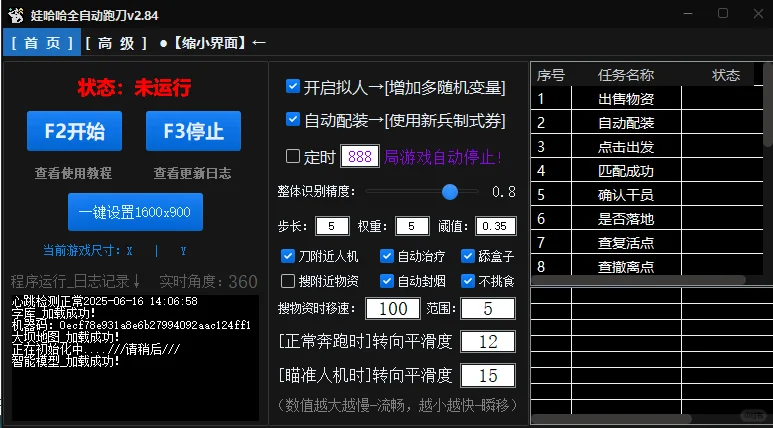The width and height of the screenshot is (773, 428).
Task: Adjust the 整体识别精度 slider handle
Action: 450,191
